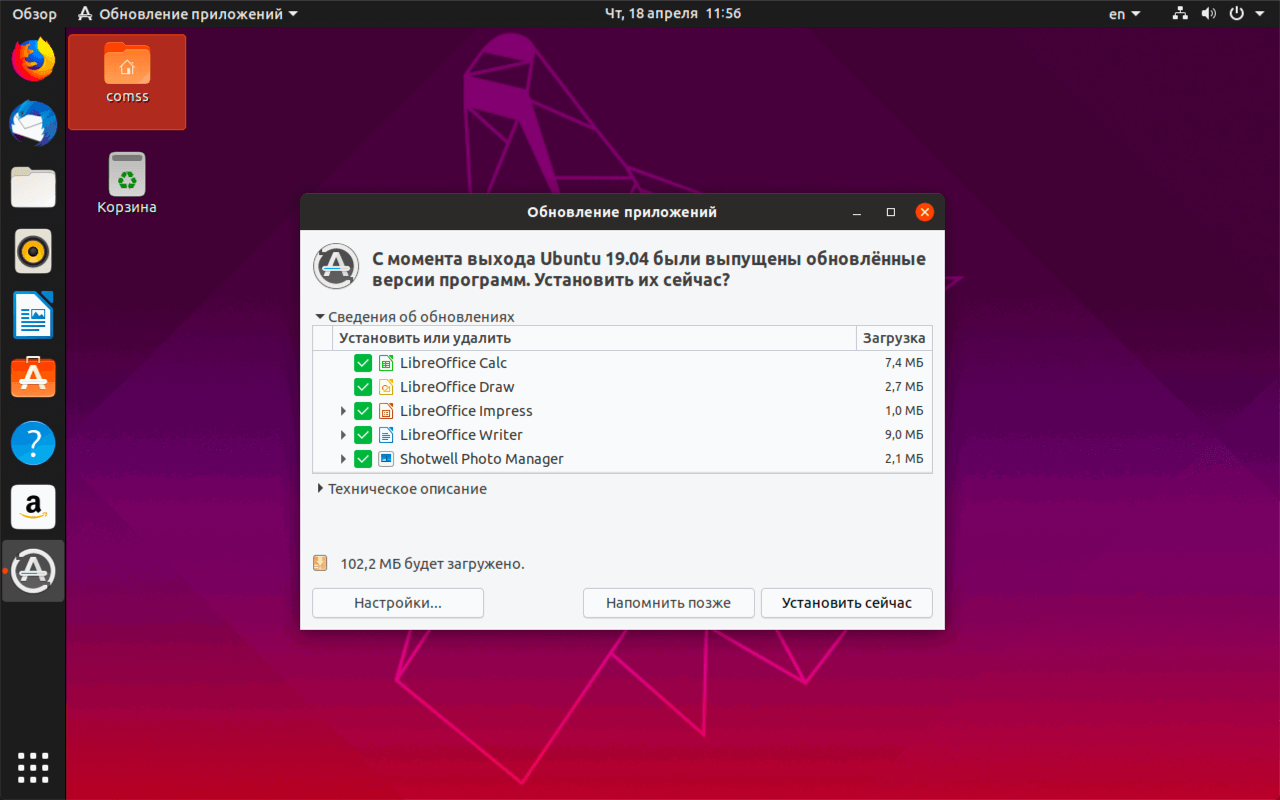
Task: Show the applications grid
Action: pos(33,766)
